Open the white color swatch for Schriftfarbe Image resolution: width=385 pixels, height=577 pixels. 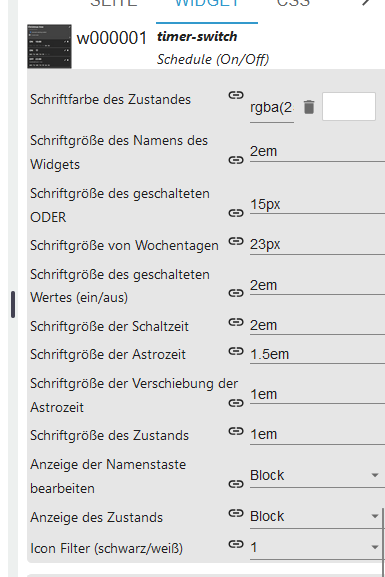[x=349, y=107]
